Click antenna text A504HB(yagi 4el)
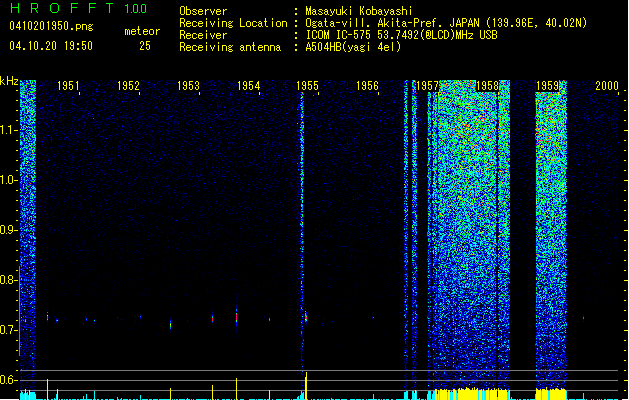The image size is (629, 400). coord(353,47)
